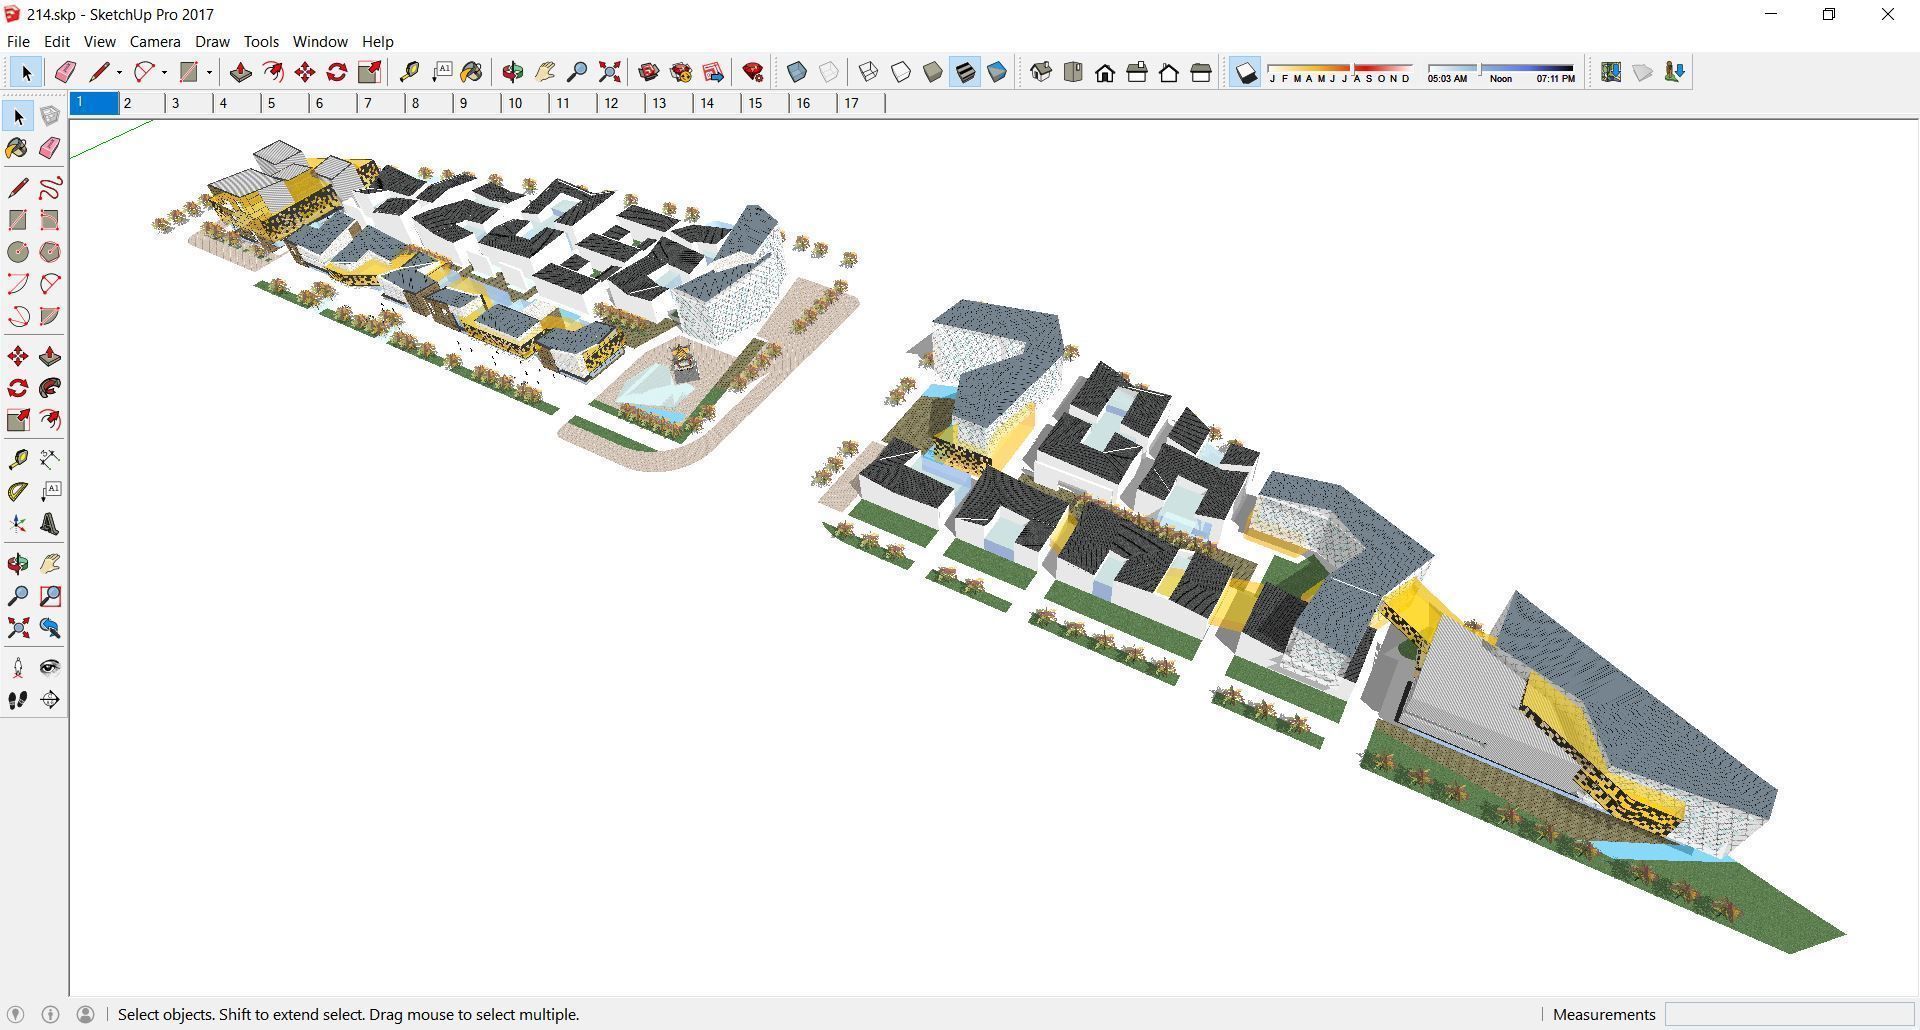Toggle X-Ray face style
1920x1030 pixels.
tap(797, 72)
